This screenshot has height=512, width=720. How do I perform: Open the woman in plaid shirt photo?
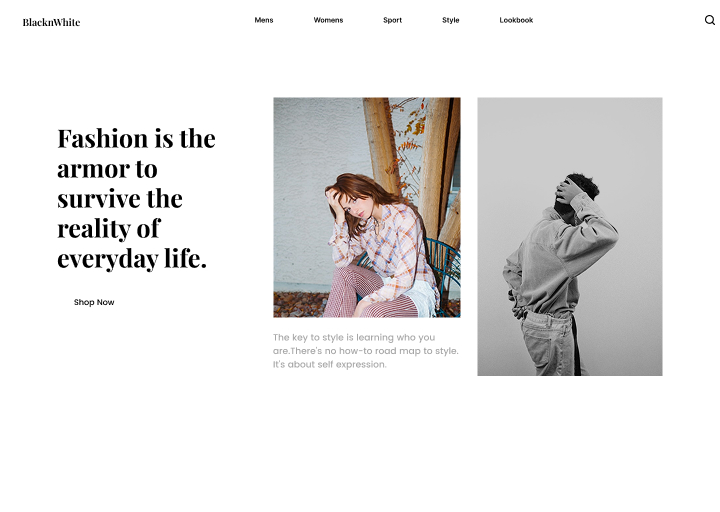(367, 207)
